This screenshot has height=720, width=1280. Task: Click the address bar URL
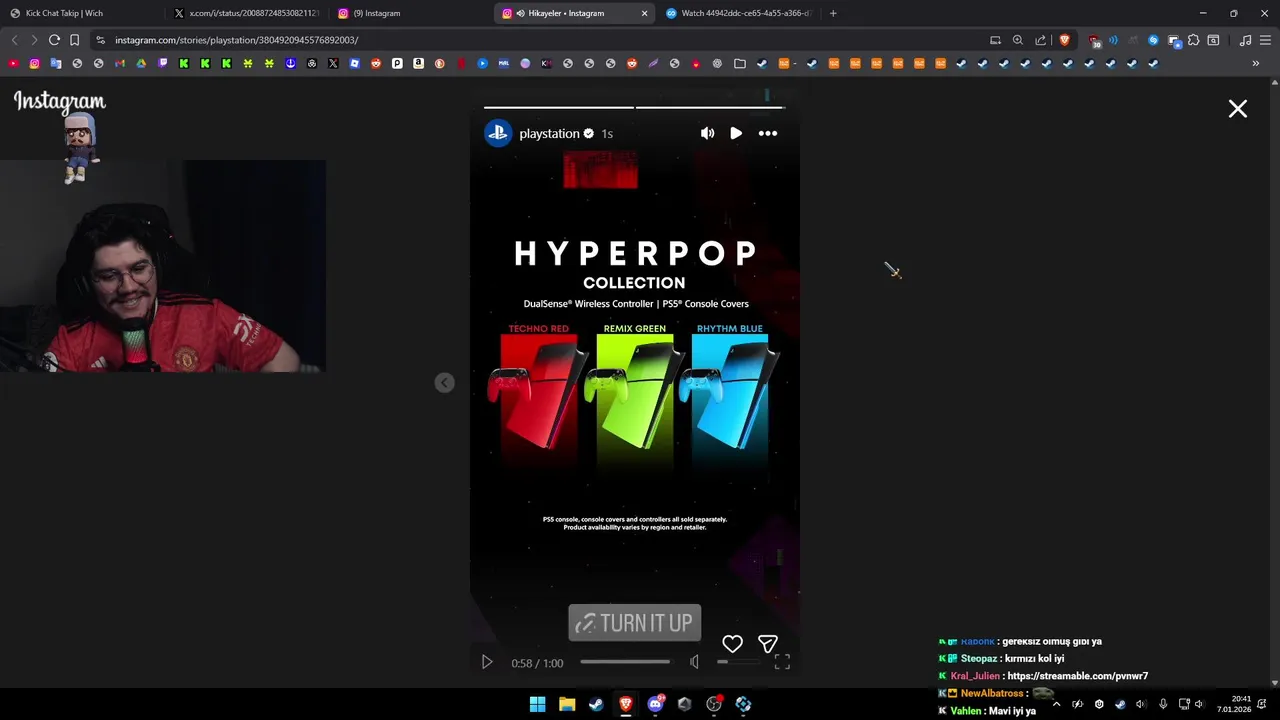click(x=236, y=40)
